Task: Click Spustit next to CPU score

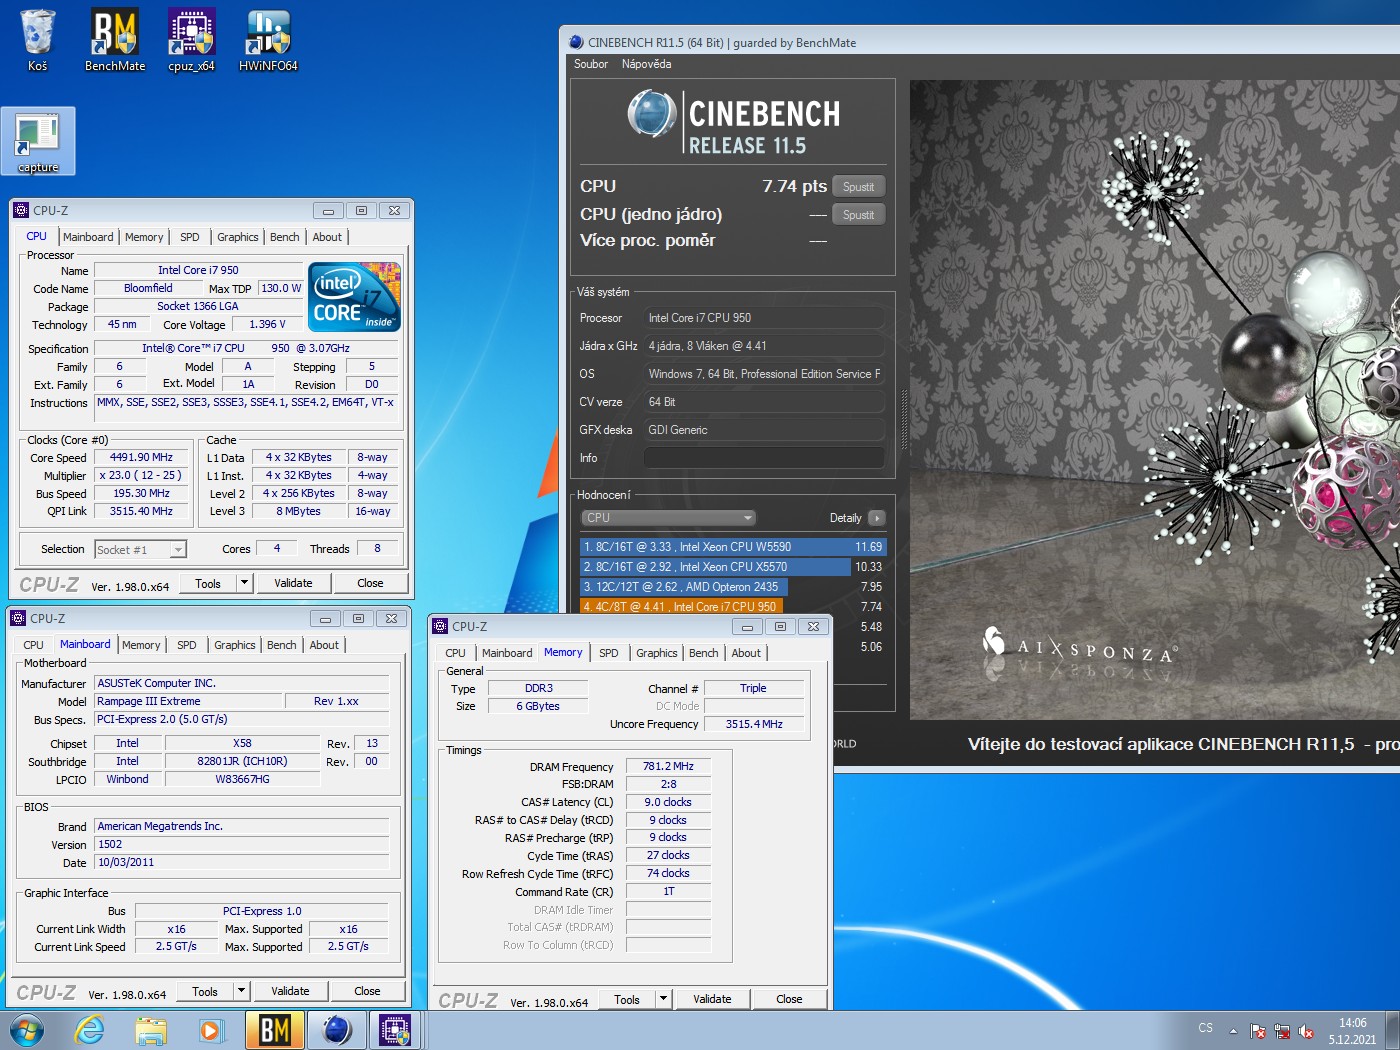Action: (x=858, y=187)
